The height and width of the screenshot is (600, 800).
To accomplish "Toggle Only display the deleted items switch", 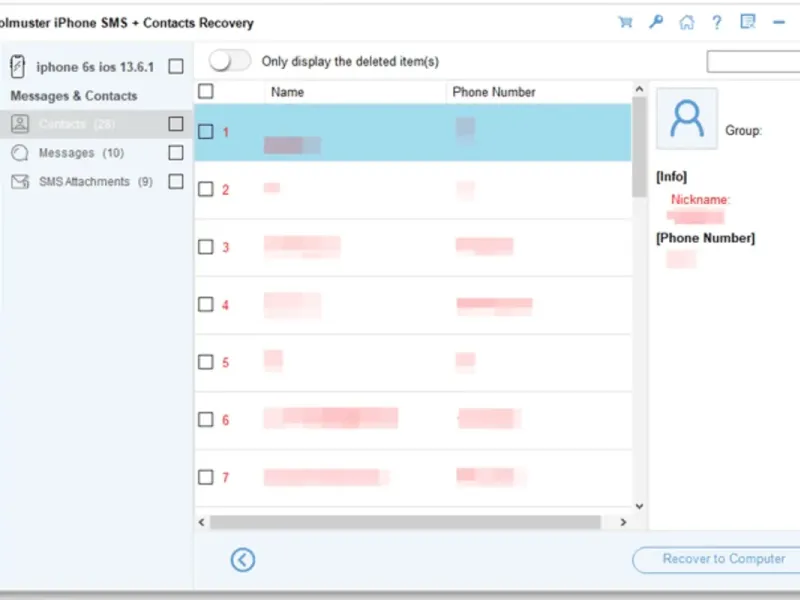I will pyautogui.click(x=230, y=61).
